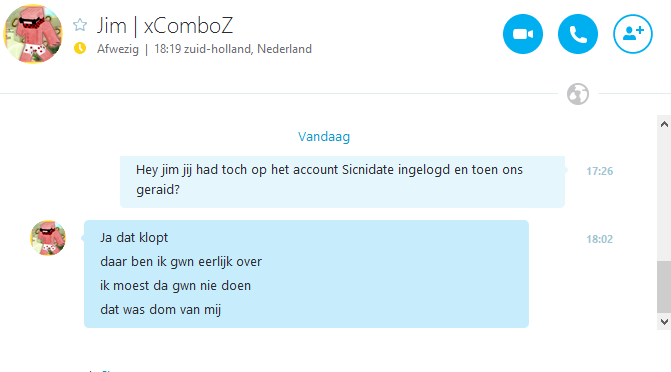This screenshot has height=372, width=671.
Task: Mark Jim | xComboZ as favorite star
Action: coord(80,25)
